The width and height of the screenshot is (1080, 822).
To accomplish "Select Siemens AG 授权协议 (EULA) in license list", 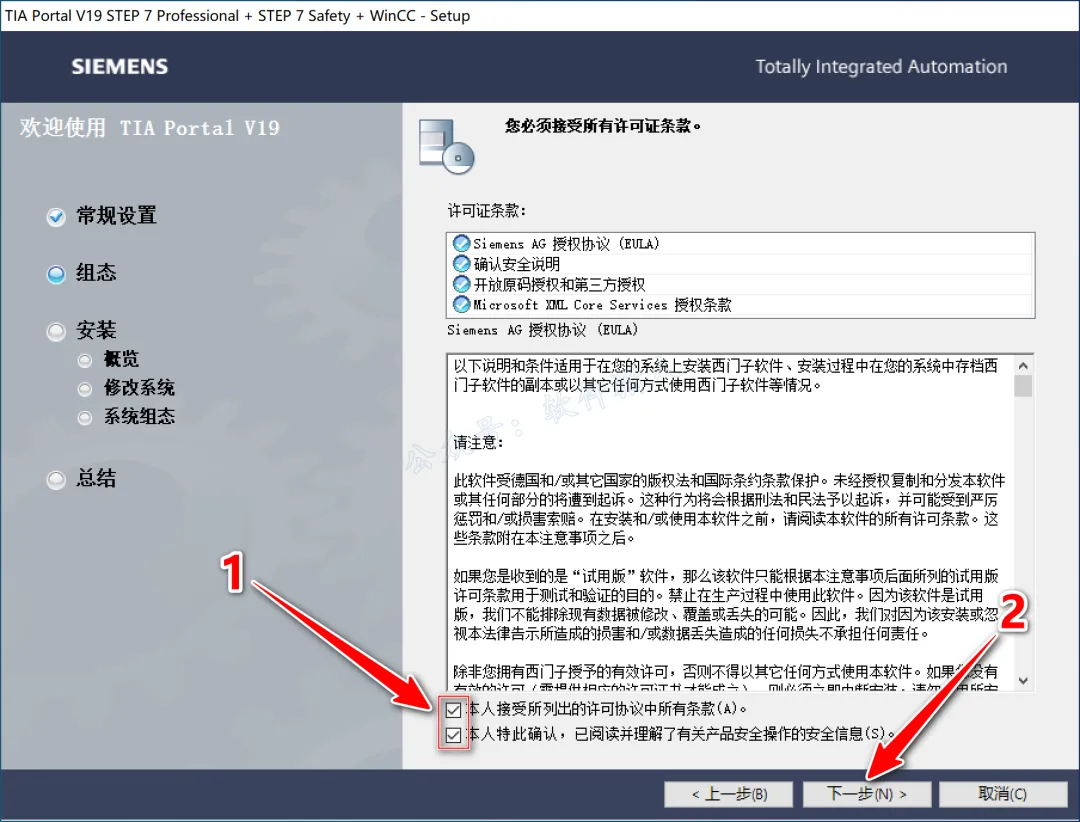I will (x=740, y=244).
